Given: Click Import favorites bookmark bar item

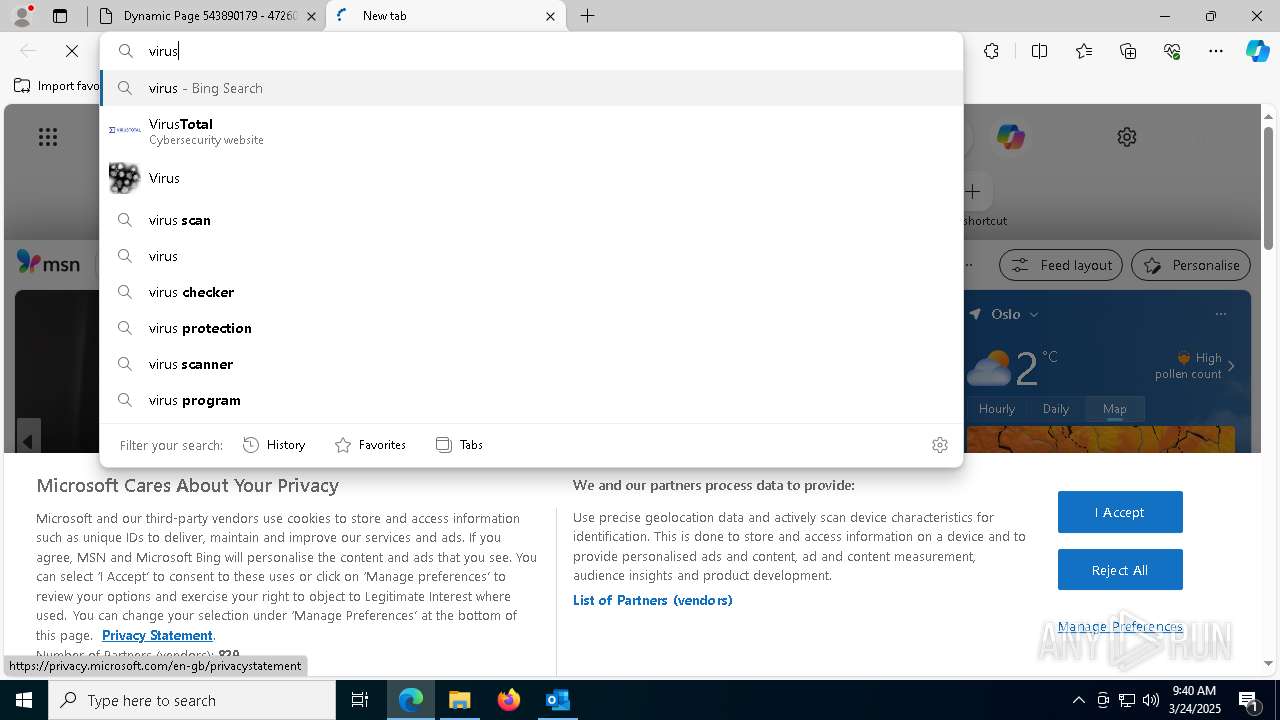Looking at the screenshot, I should [56, 86].
